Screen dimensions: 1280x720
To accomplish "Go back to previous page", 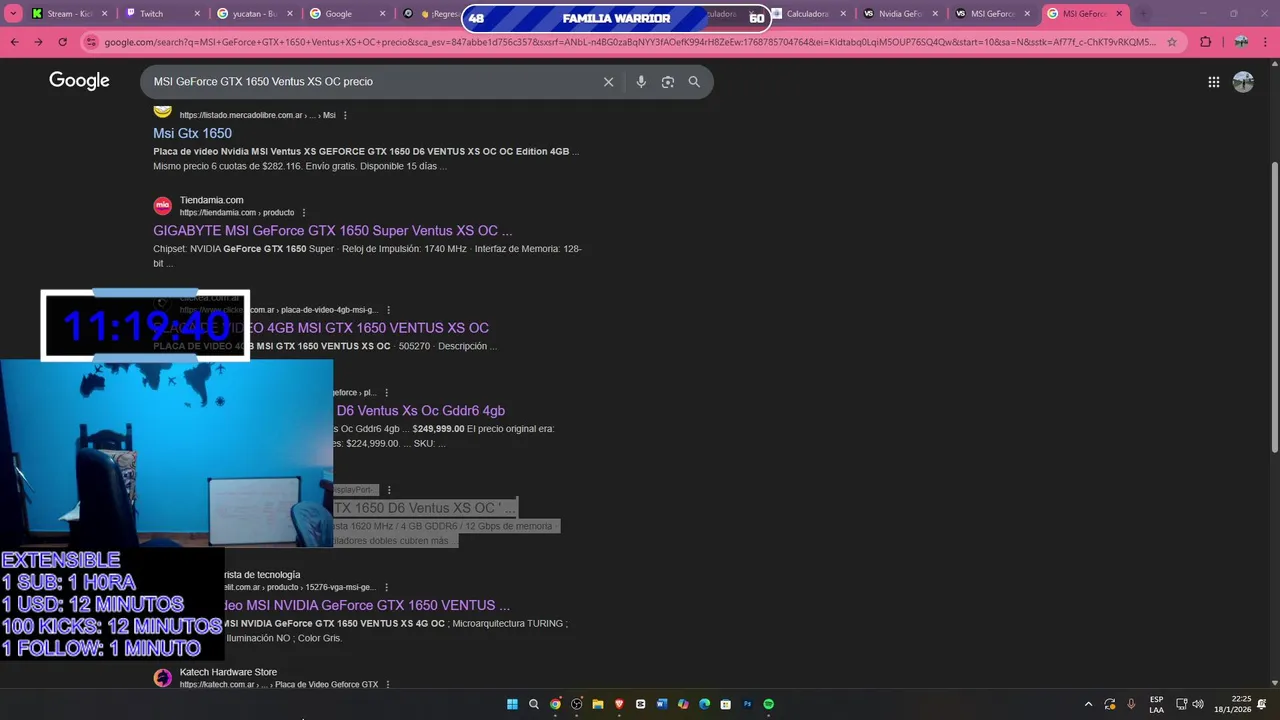I will 14,42.
